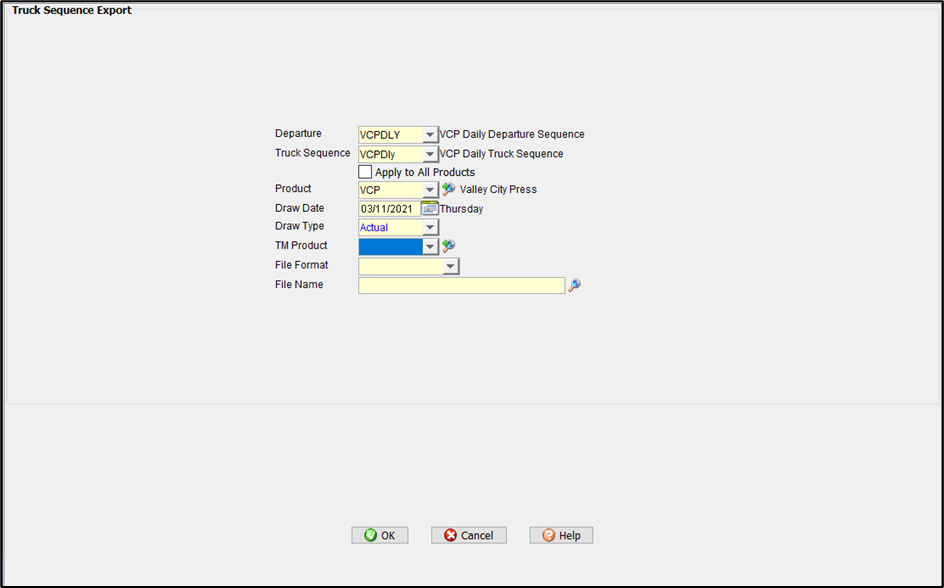This screenshot has width=944, height=588.
Task: Click the highlighted TM Product entry box
Action: [x=390, y=246]
